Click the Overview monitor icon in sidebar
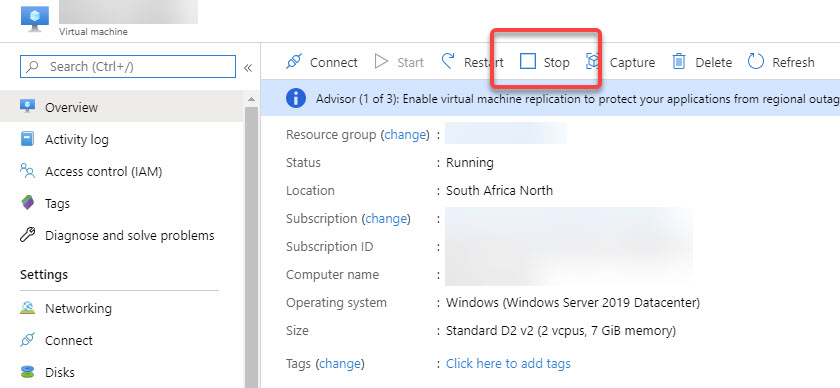840x388 pixels. pos(27,107)
